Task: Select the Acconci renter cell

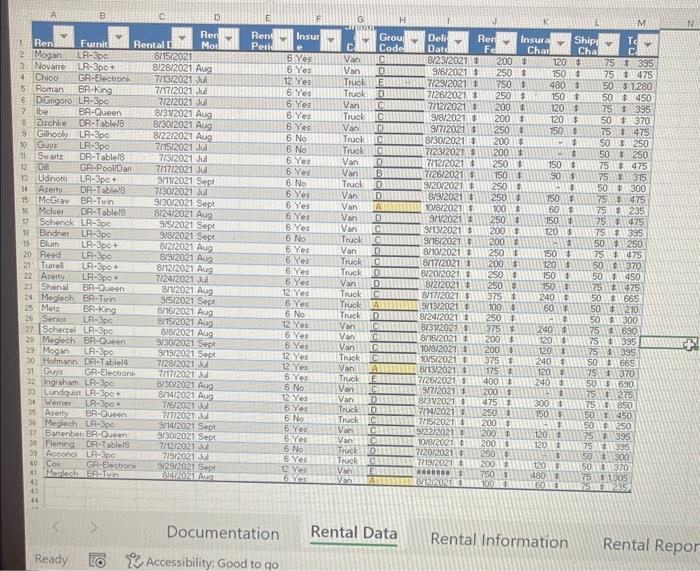Action: [x=66, y=454]
